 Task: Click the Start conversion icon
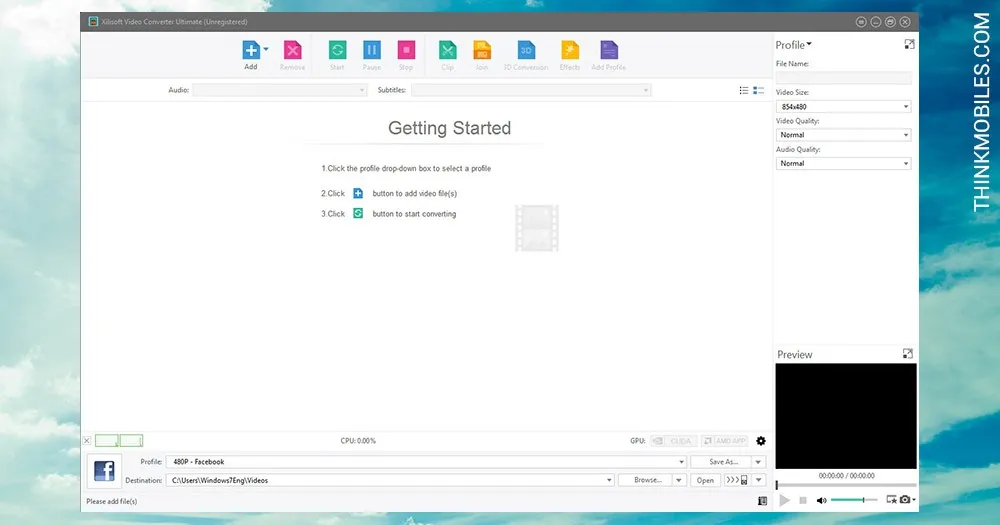[x=337, y=50]
